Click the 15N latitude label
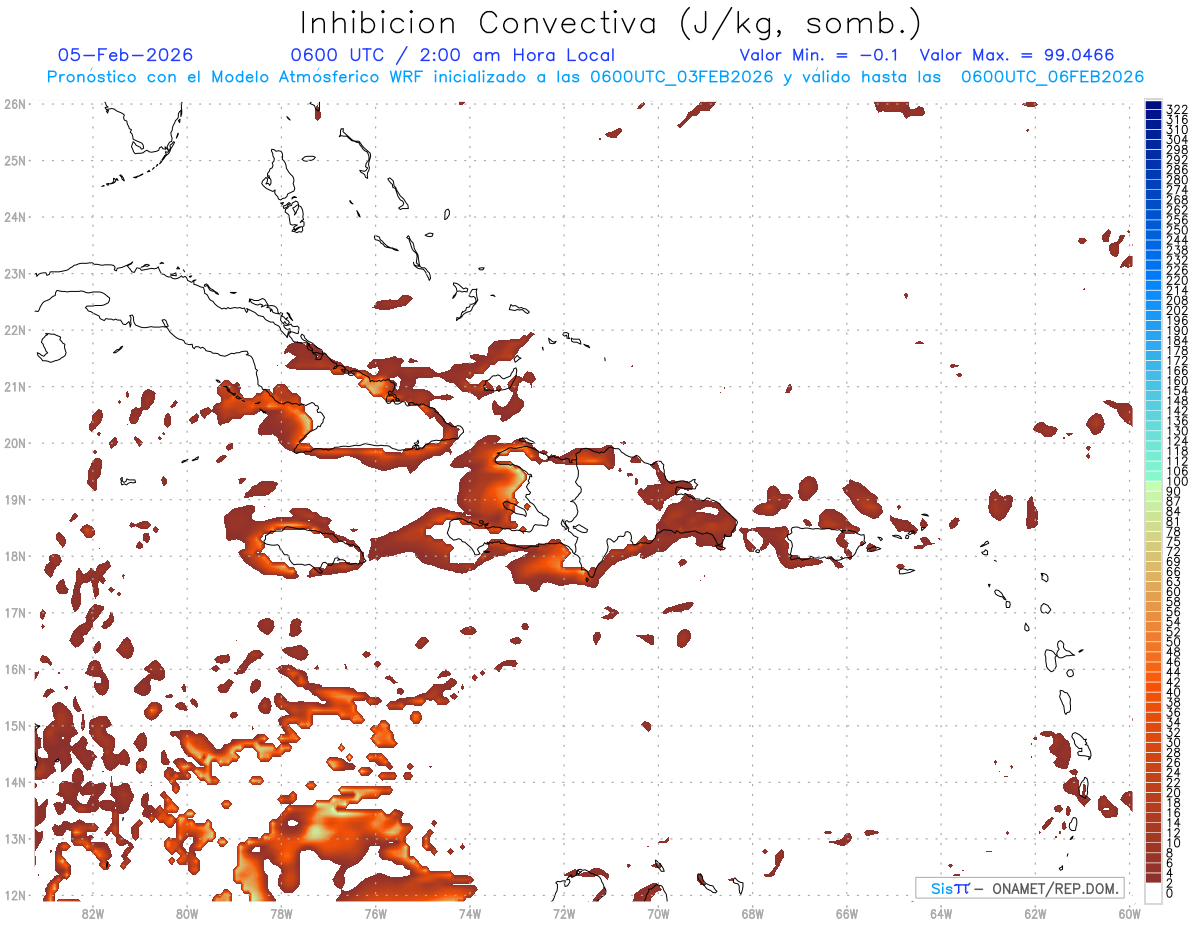Screen dimensions: 1200x927 (x=15, y=725)
